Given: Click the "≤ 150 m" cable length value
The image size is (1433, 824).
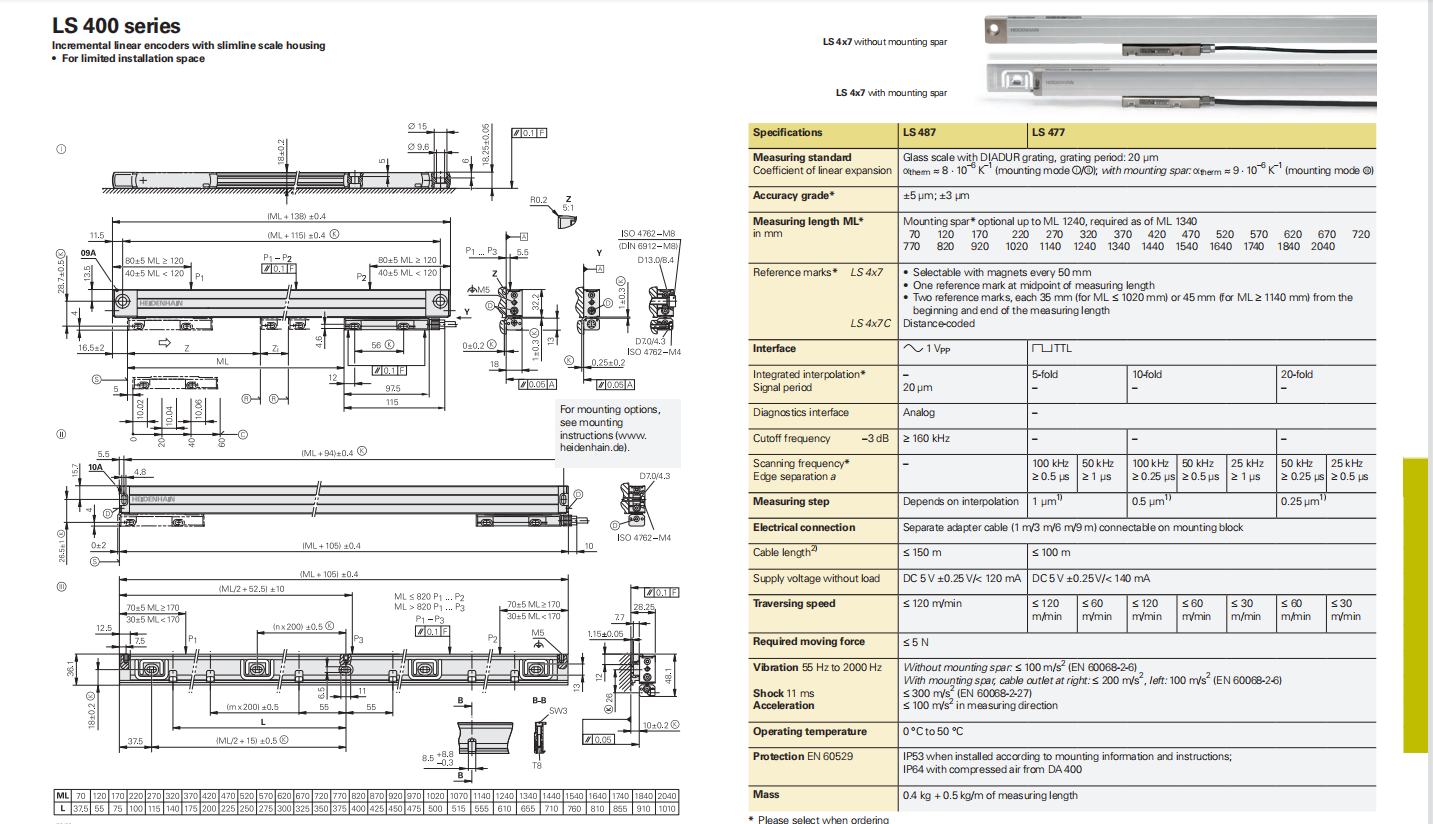Looking at the screenshot, I should coord(921,553).
